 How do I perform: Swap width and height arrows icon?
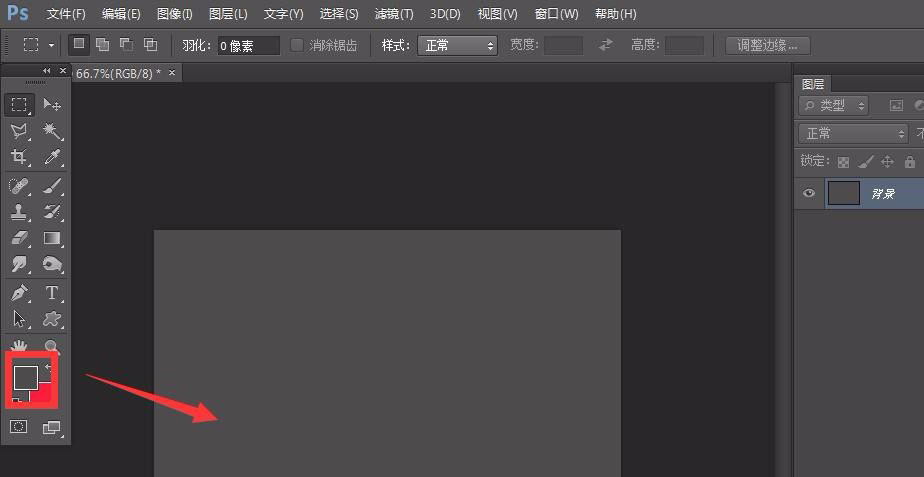point(605,45)
